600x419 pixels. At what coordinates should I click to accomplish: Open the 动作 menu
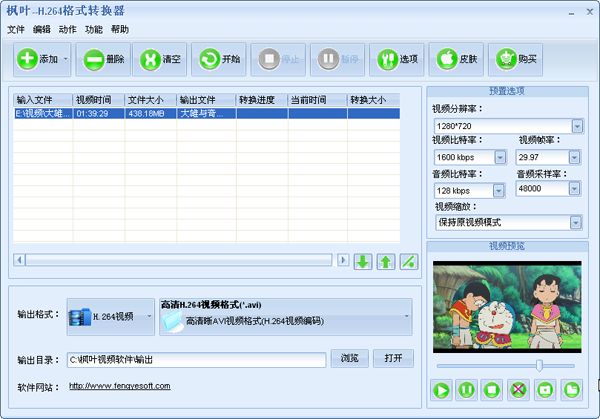(x=68, y=29)
